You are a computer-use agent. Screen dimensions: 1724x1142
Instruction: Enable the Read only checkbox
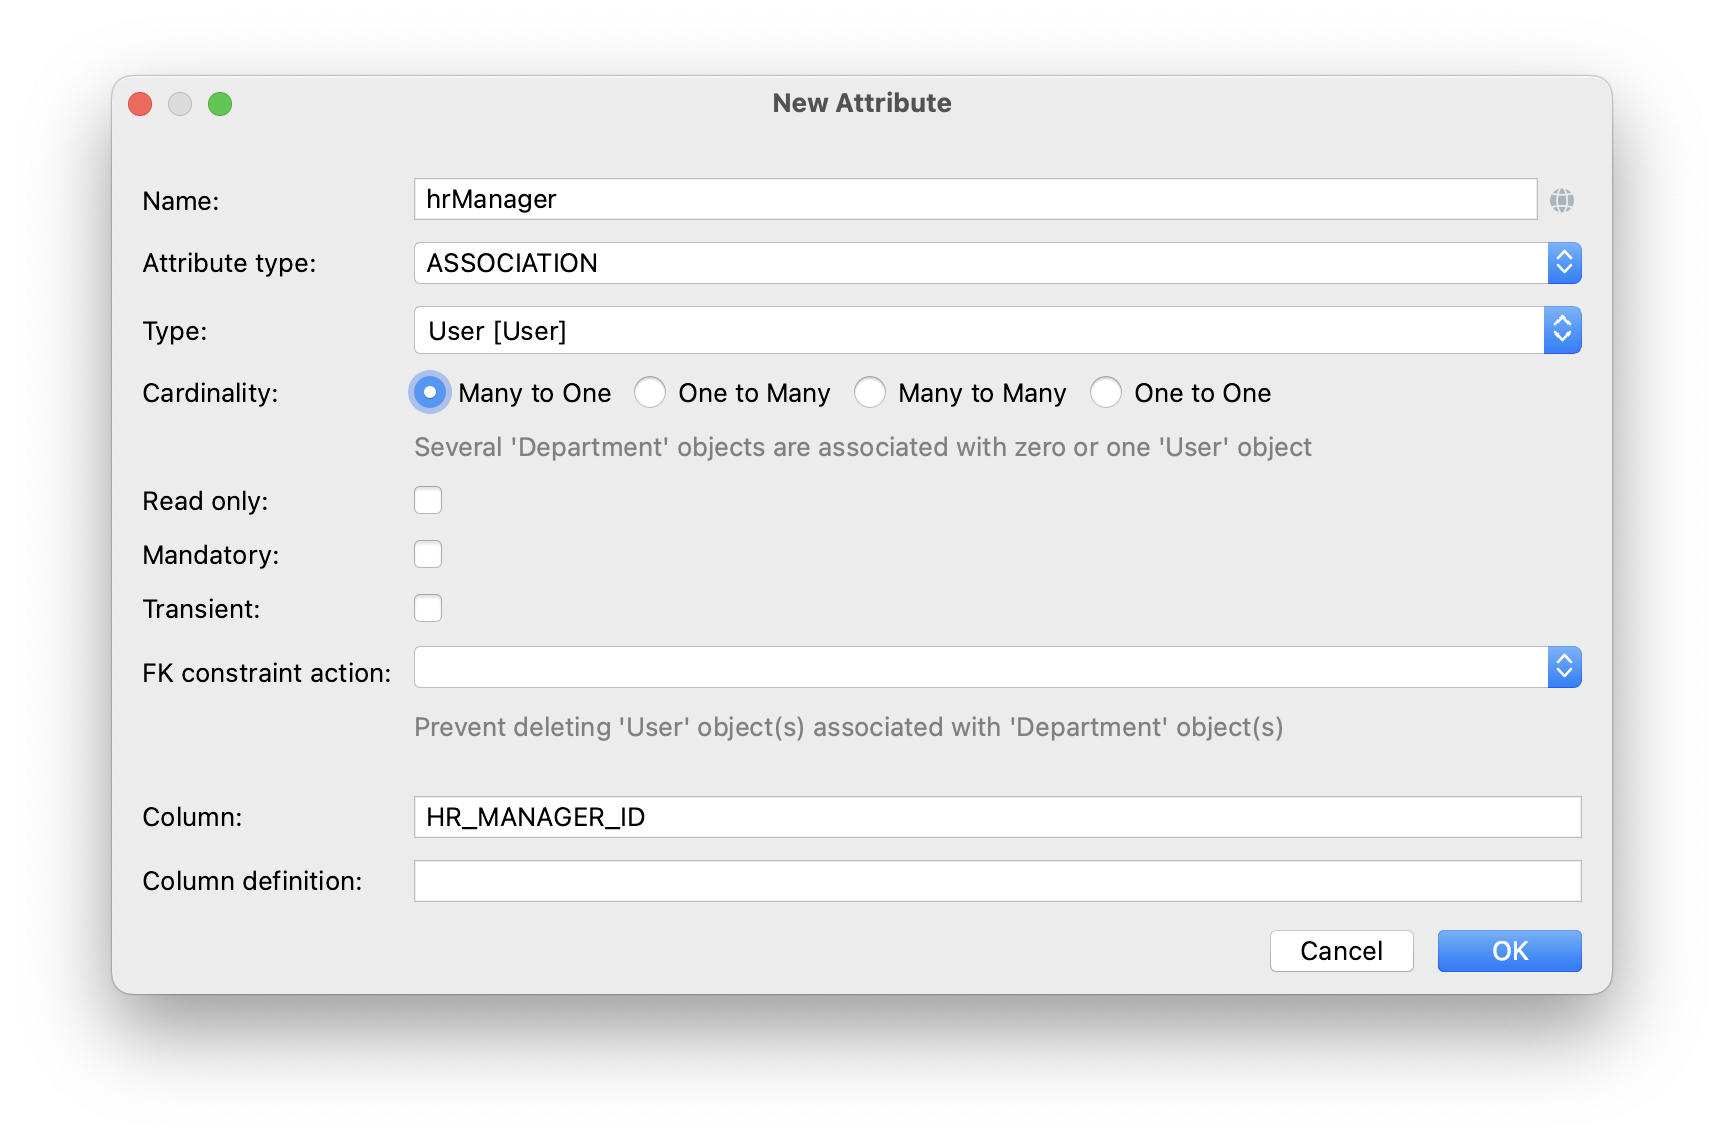pyautogui.click(x=428, y=500)
